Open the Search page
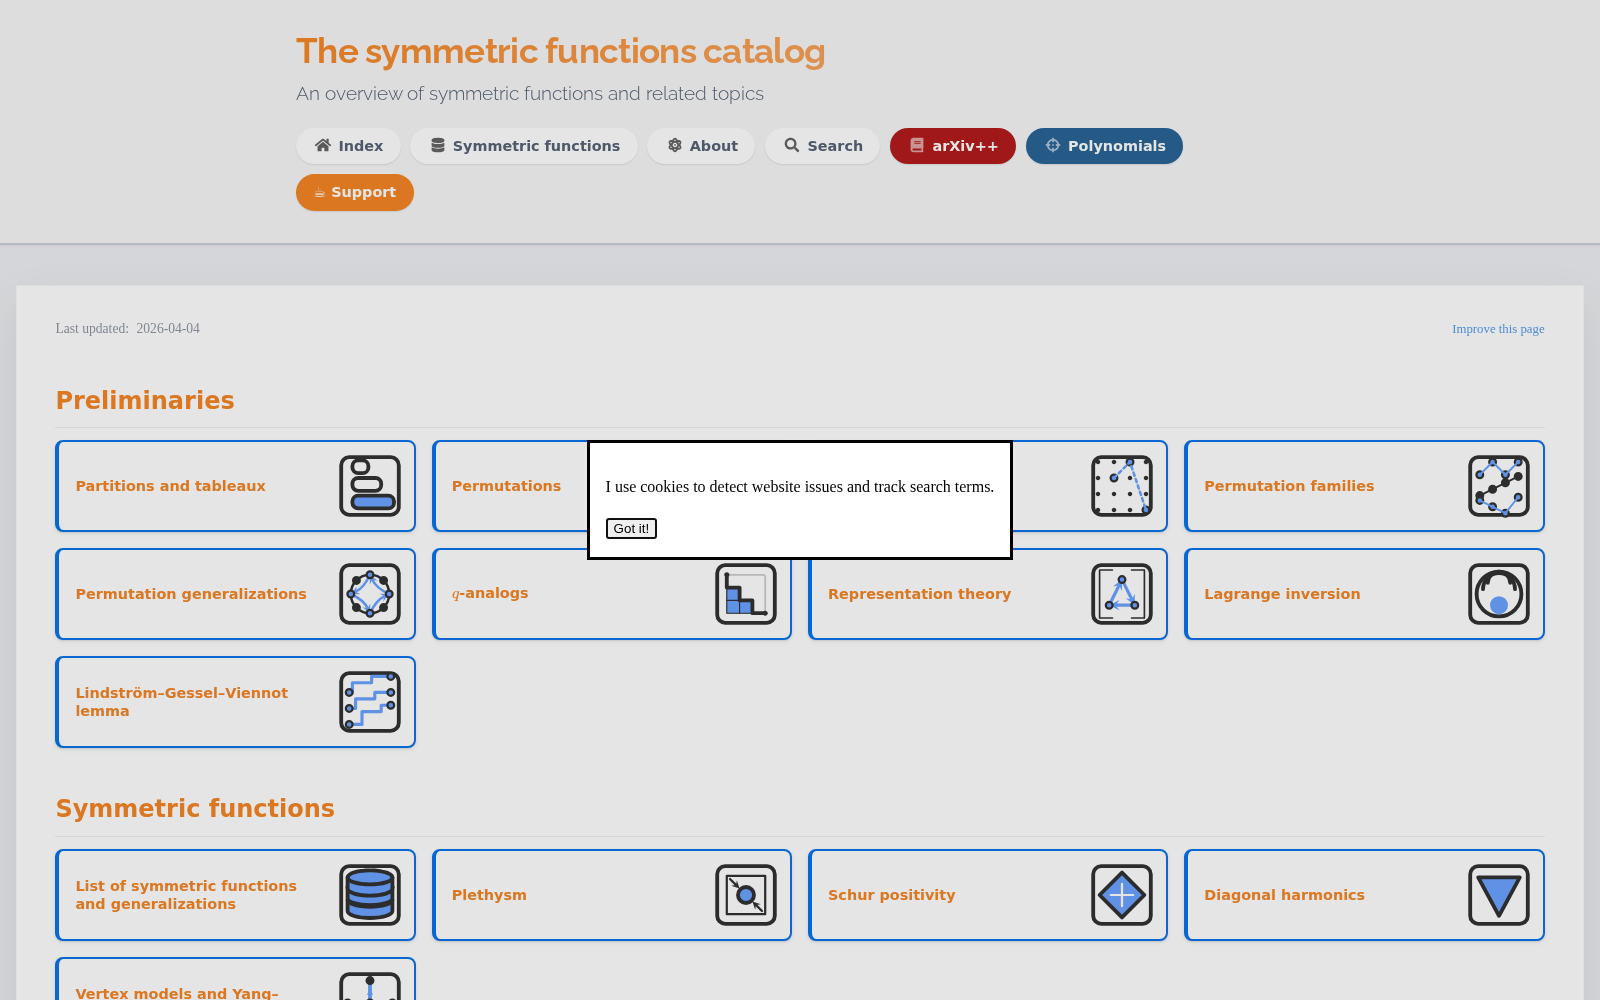The image size is (1600, 1000). point(822,146)
